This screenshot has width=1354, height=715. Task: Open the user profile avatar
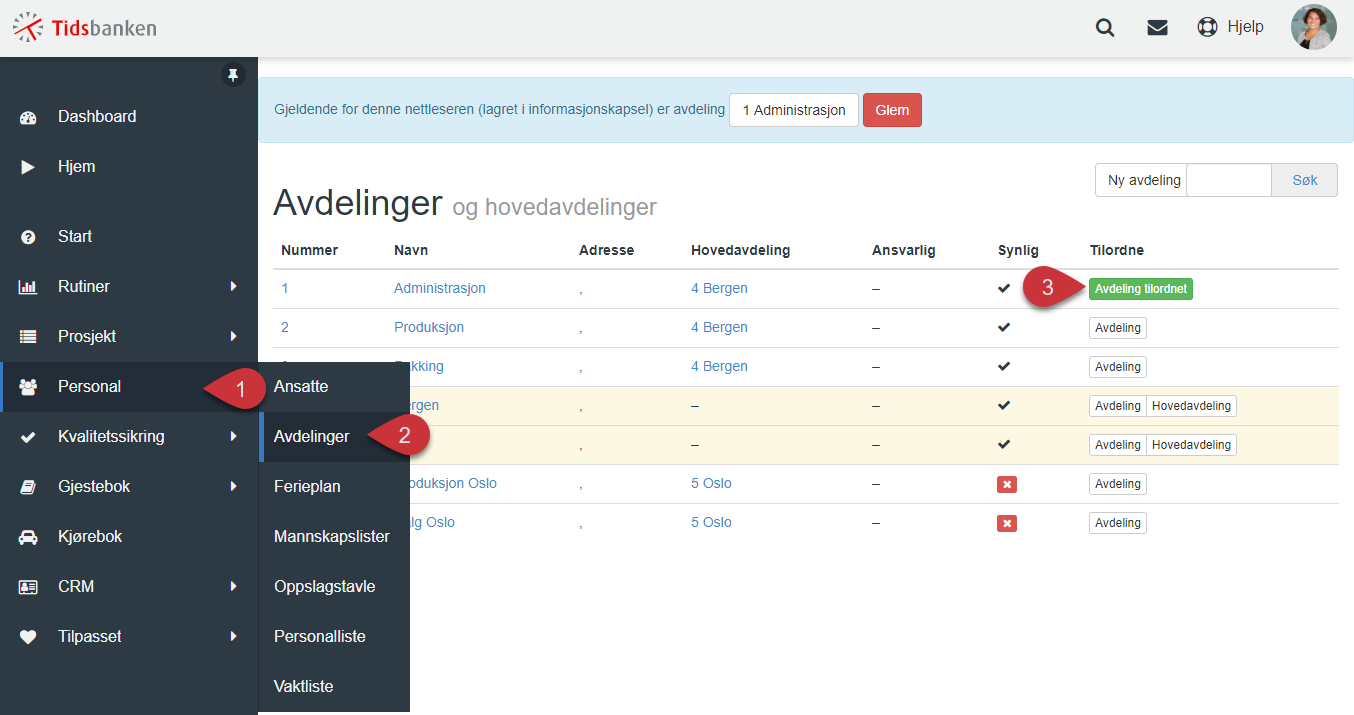tap(1314, 27)
